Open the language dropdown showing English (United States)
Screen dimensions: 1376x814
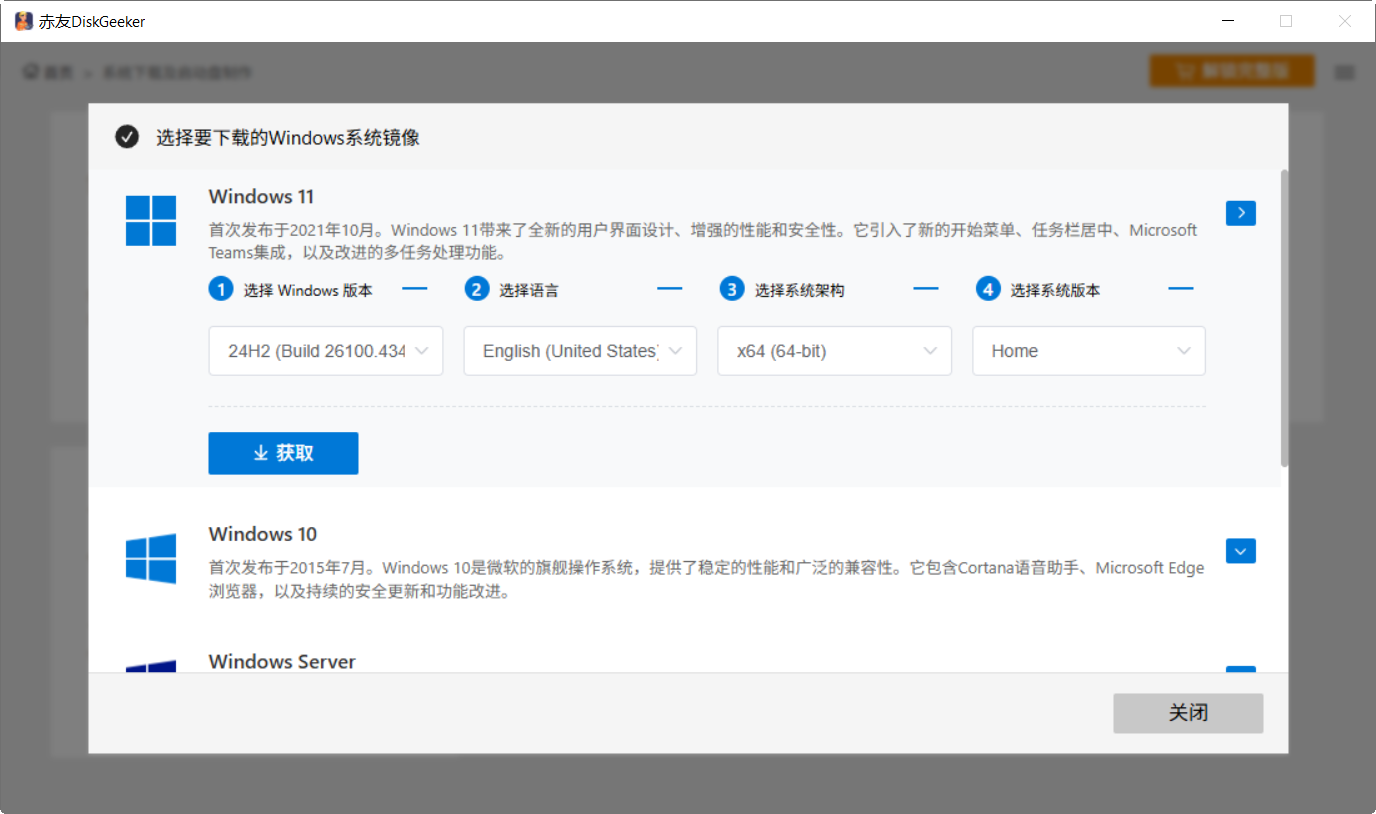click(580, 351)
